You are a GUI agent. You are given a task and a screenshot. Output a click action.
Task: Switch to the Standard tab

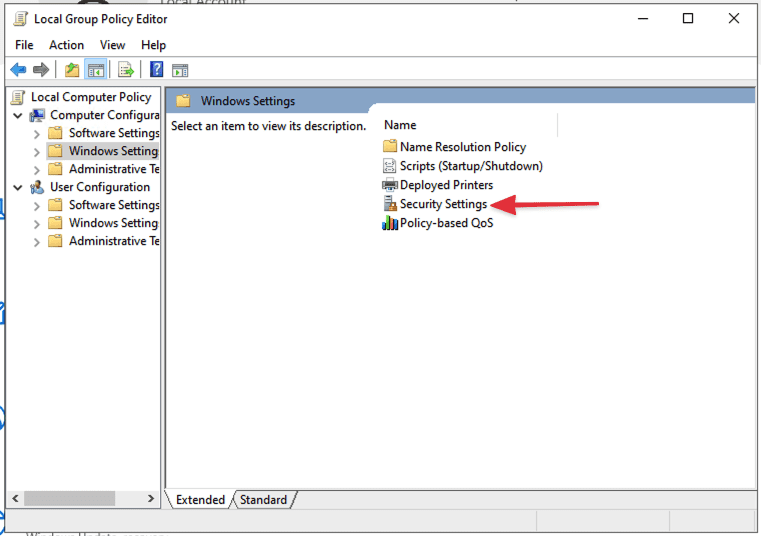pyautogui.click(x=263, y=500)
